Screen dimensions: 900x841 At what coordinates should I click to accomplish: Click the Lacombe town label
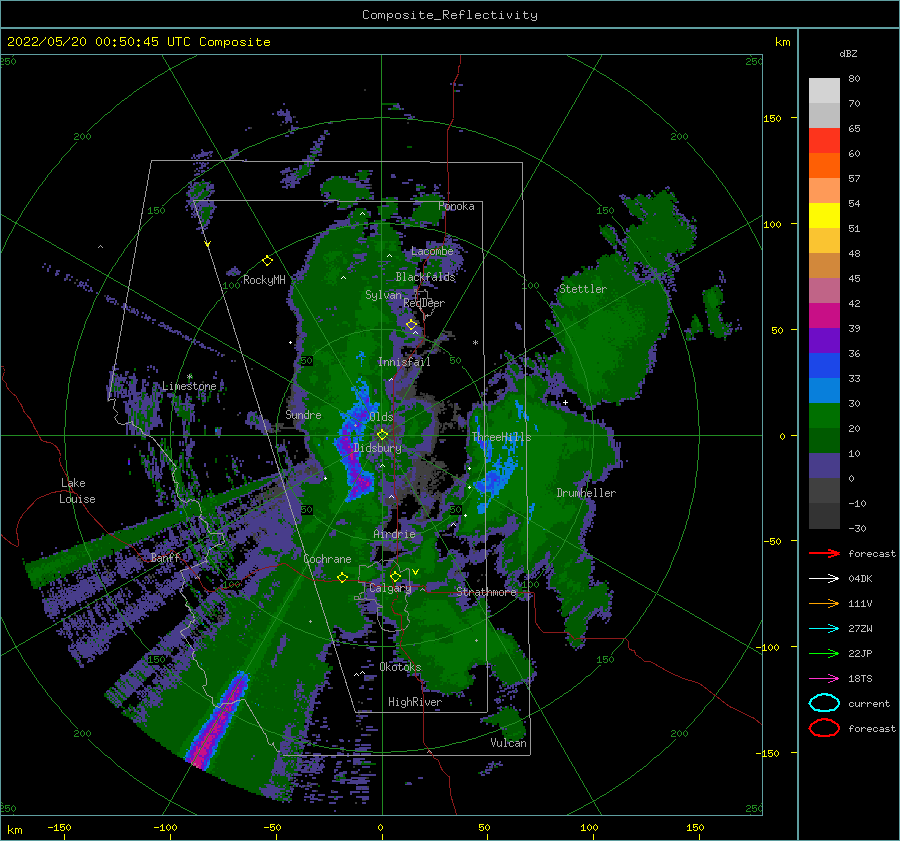tap(432, 251)
